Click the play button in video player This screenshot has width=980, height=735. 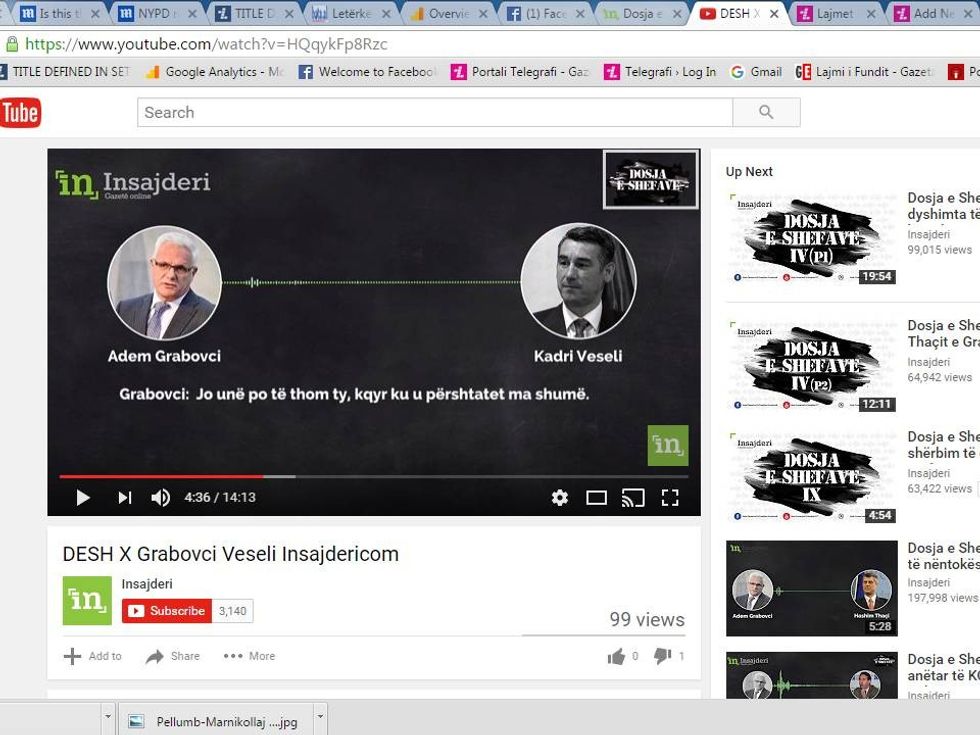83,497
